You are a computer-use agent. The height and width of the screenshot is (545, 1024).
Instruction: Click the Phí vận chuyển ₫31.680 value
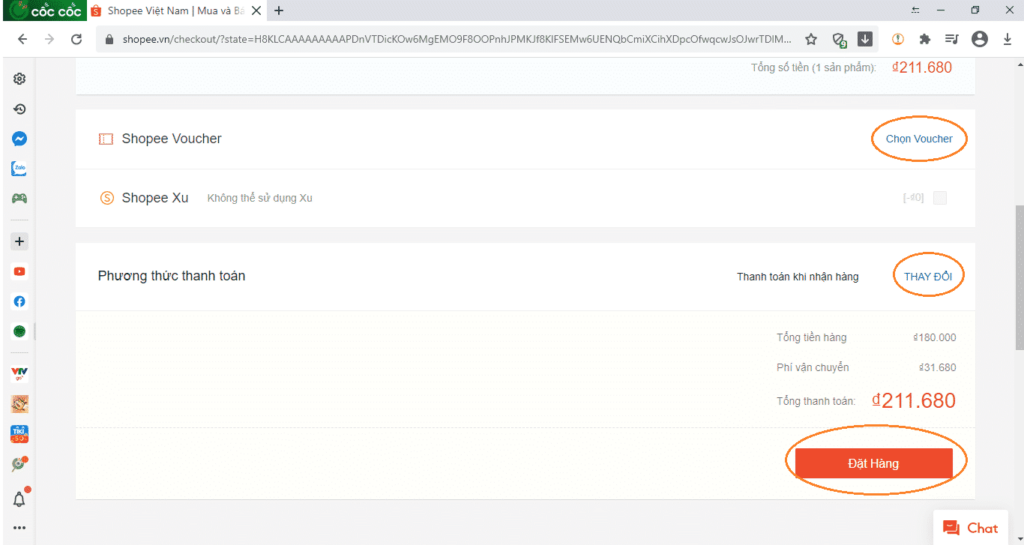point(937,367)
